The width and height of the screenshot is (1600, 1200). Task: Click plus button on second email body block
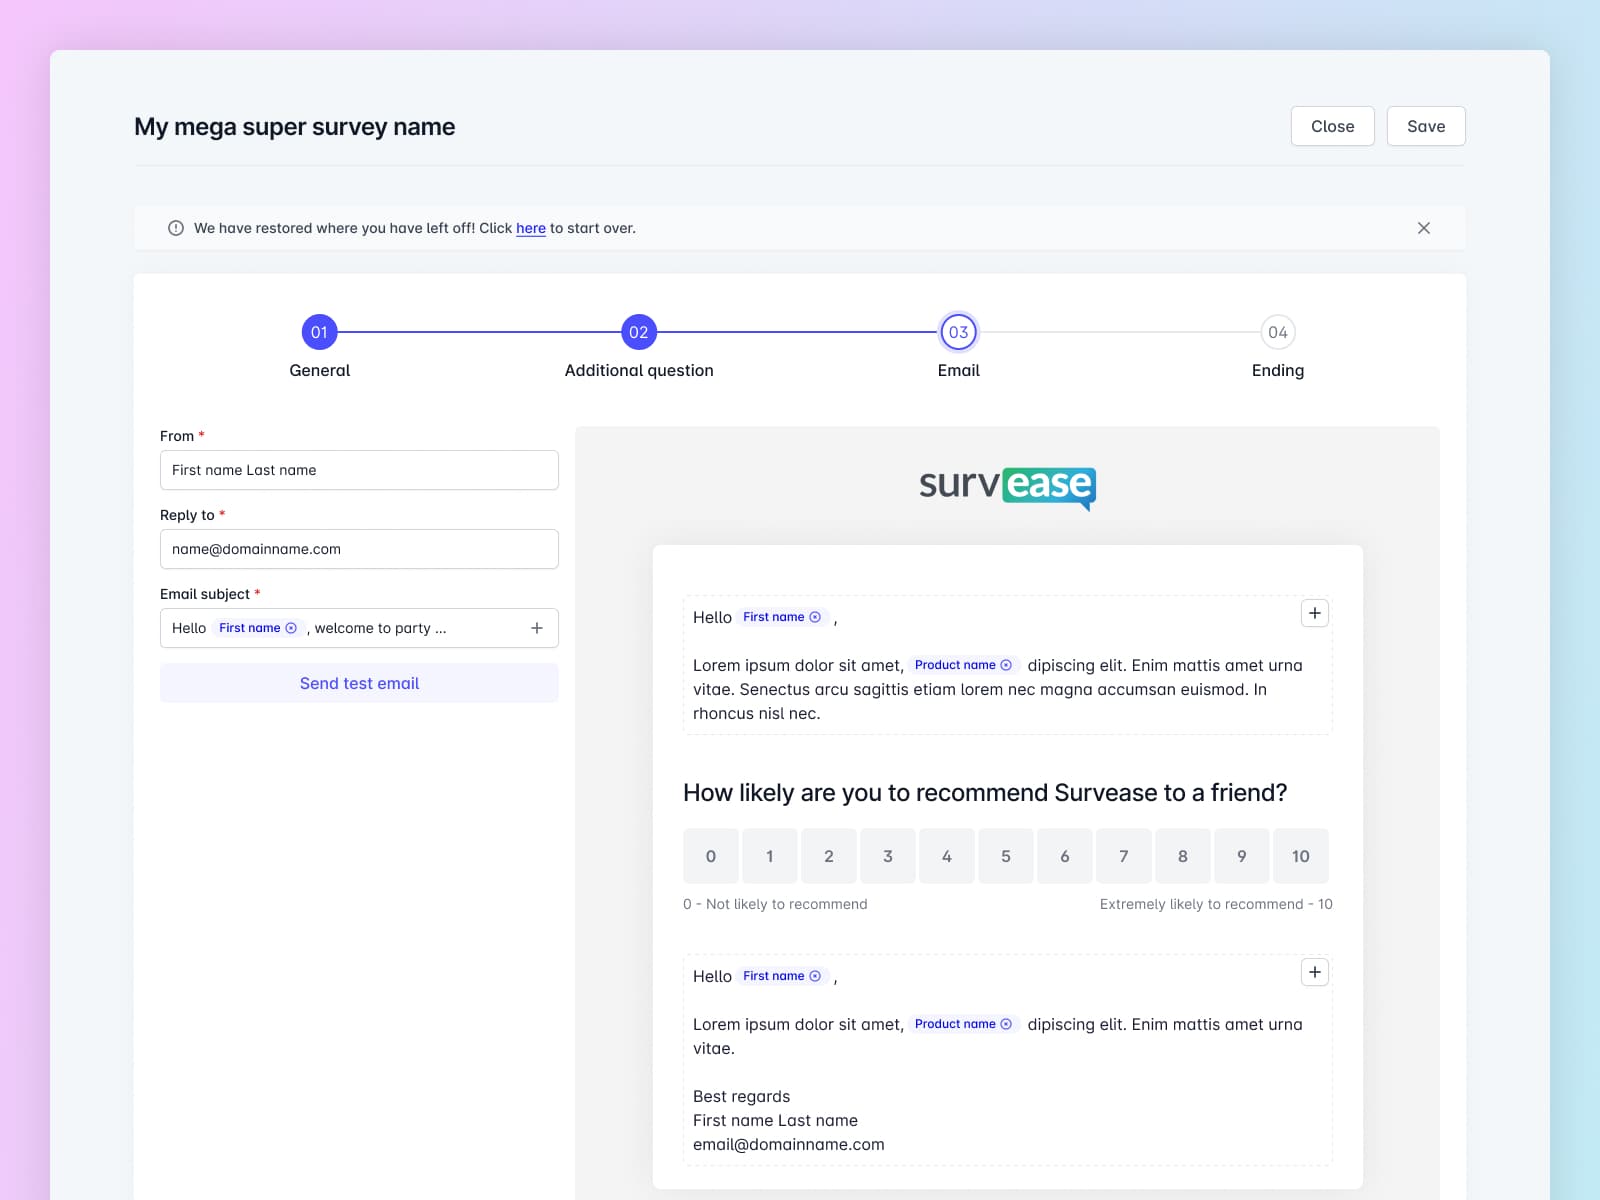[x=1314, y=972]
